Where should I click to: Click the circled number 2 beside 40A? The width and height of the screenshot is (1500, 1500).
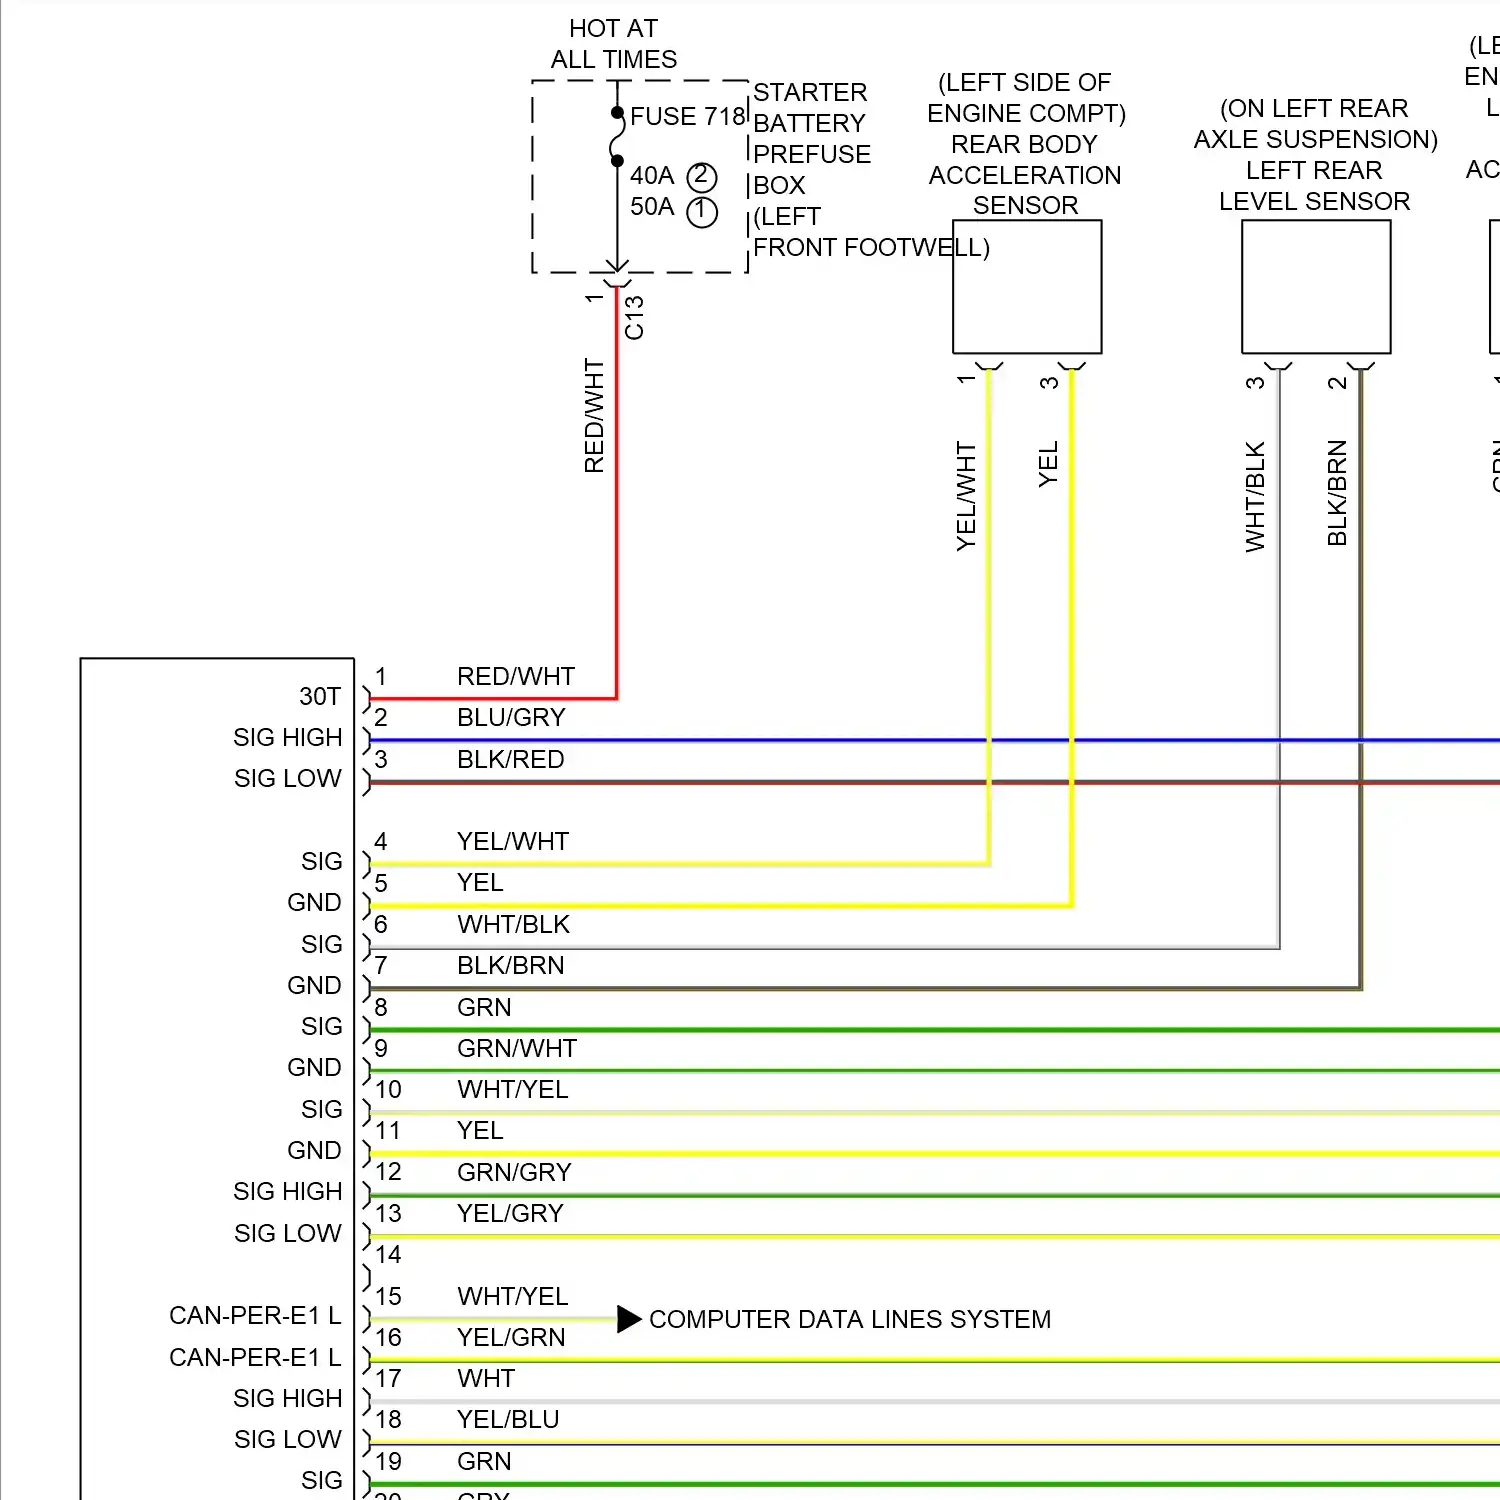702,177
